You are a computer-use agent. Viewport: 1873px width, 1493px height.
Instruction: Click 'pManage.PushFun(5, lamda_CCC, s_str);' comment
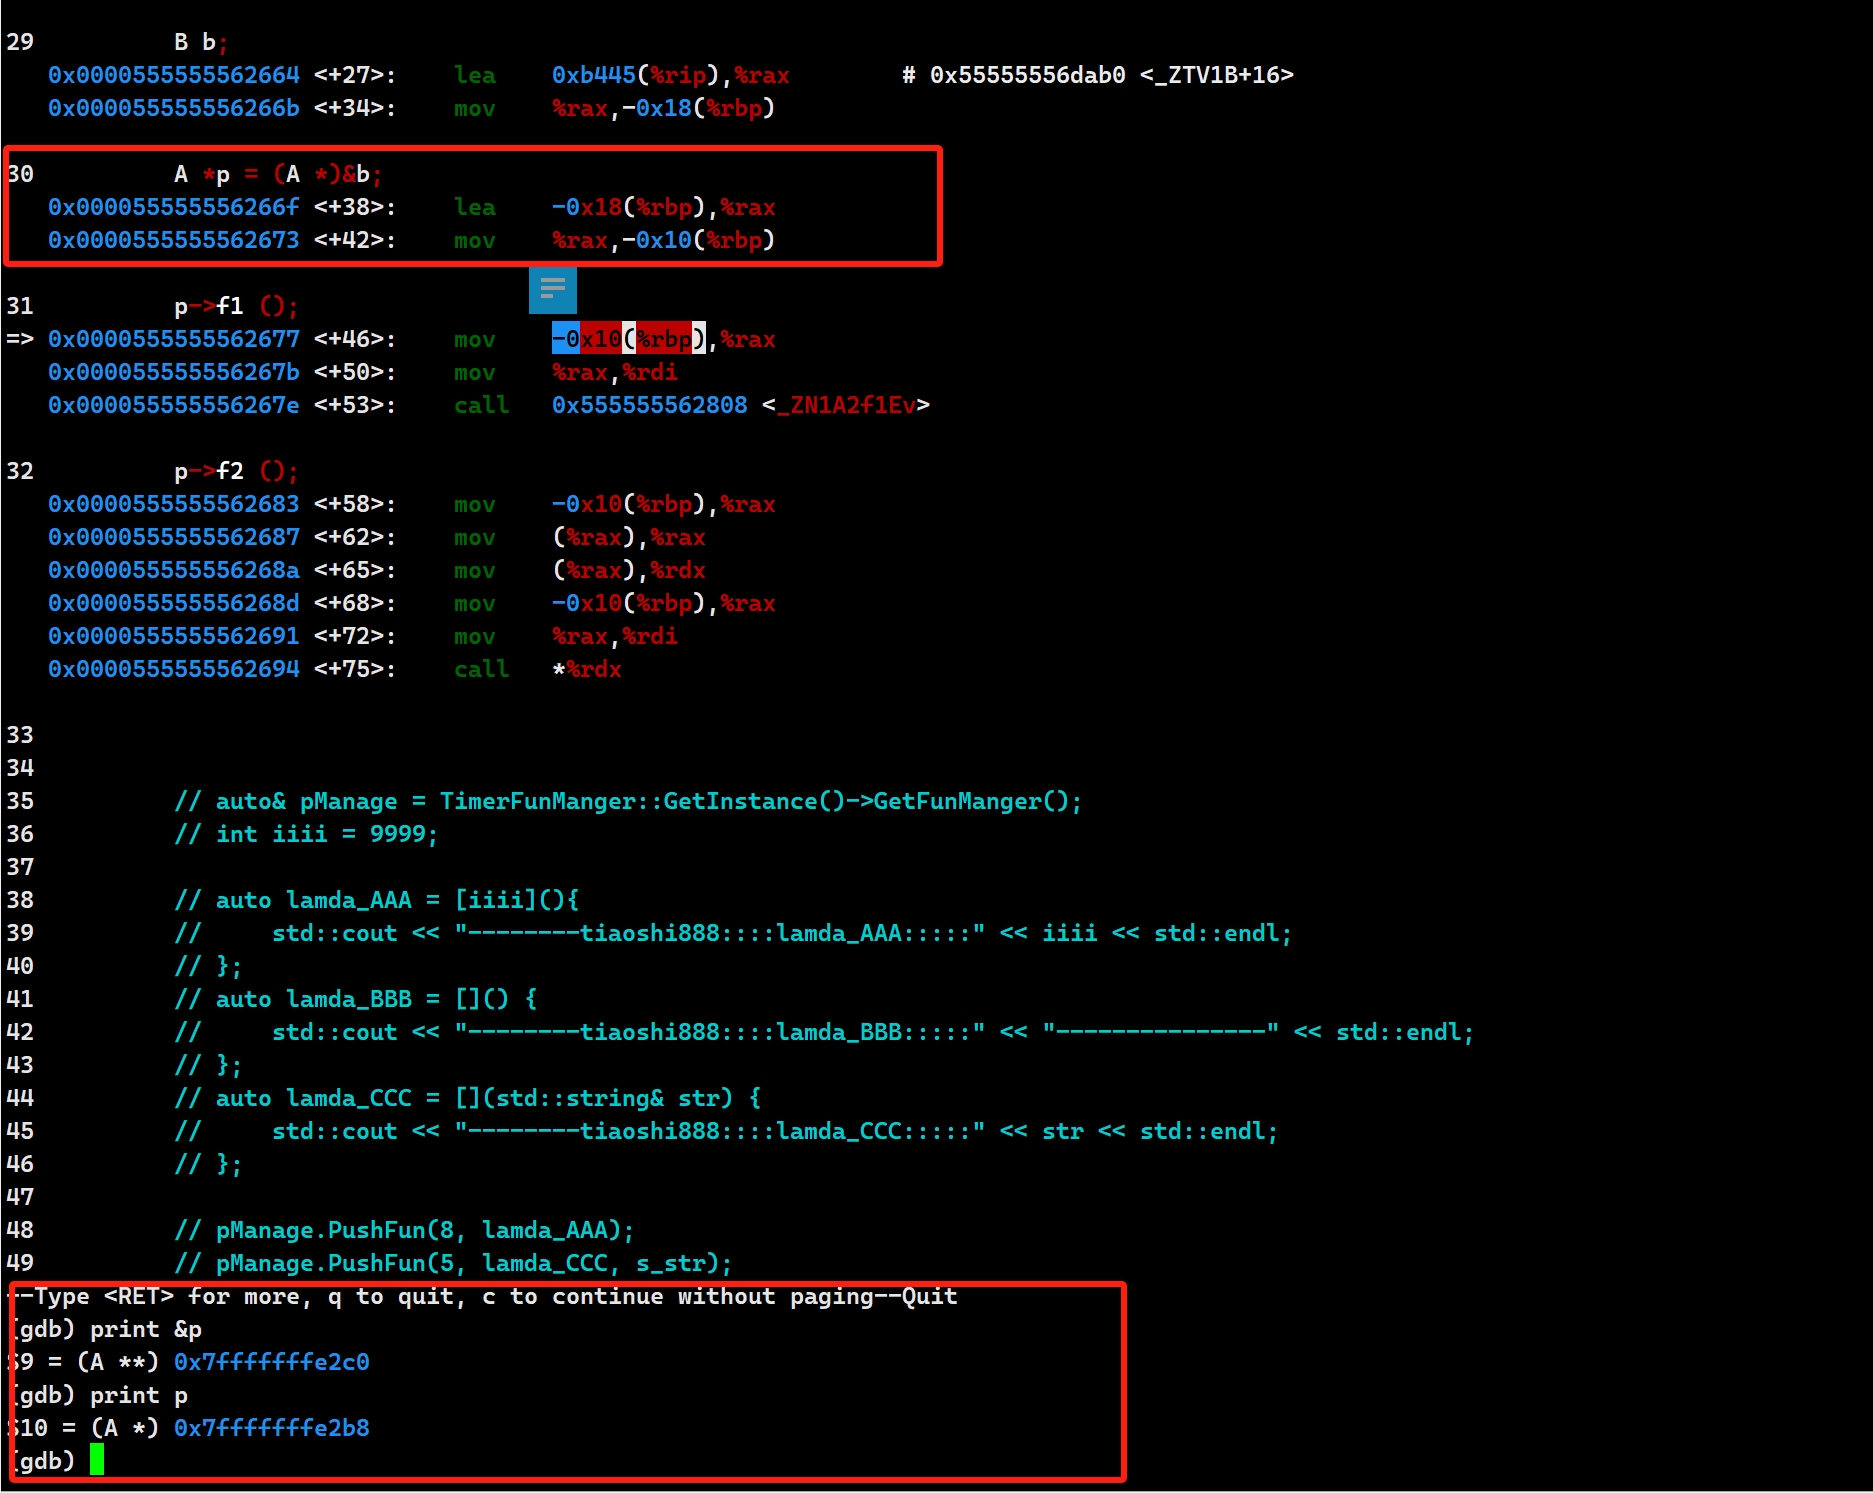tap(453, 1263)
